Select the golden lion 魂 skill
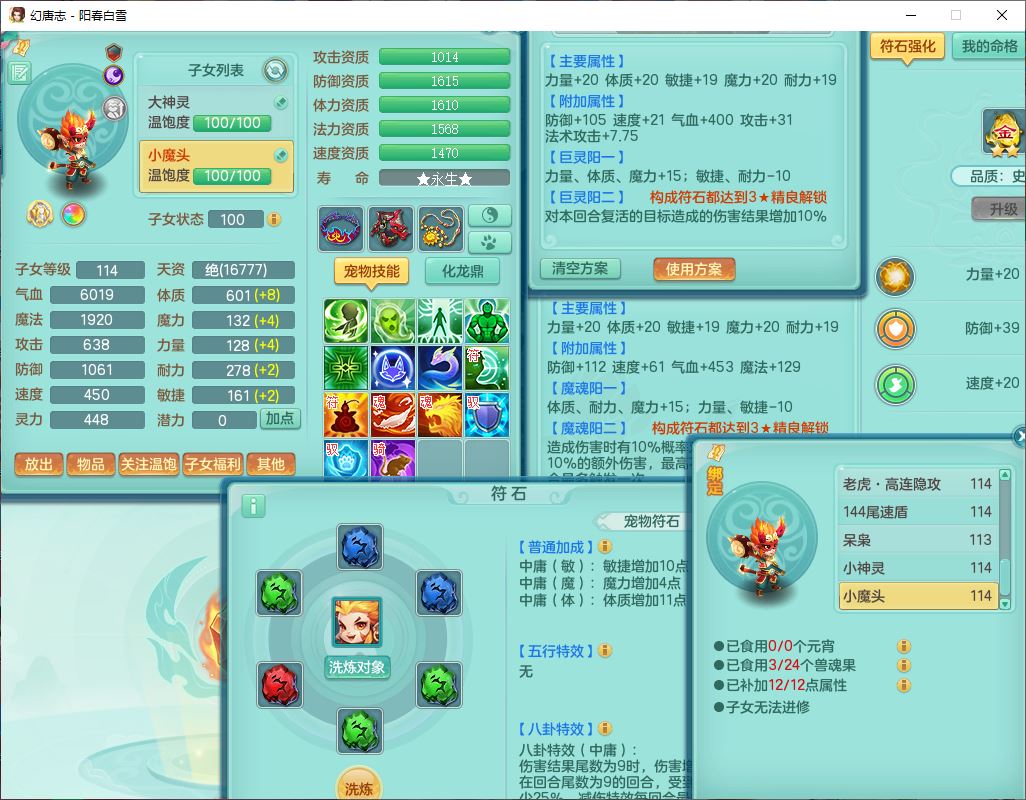 tap(440, 415)
